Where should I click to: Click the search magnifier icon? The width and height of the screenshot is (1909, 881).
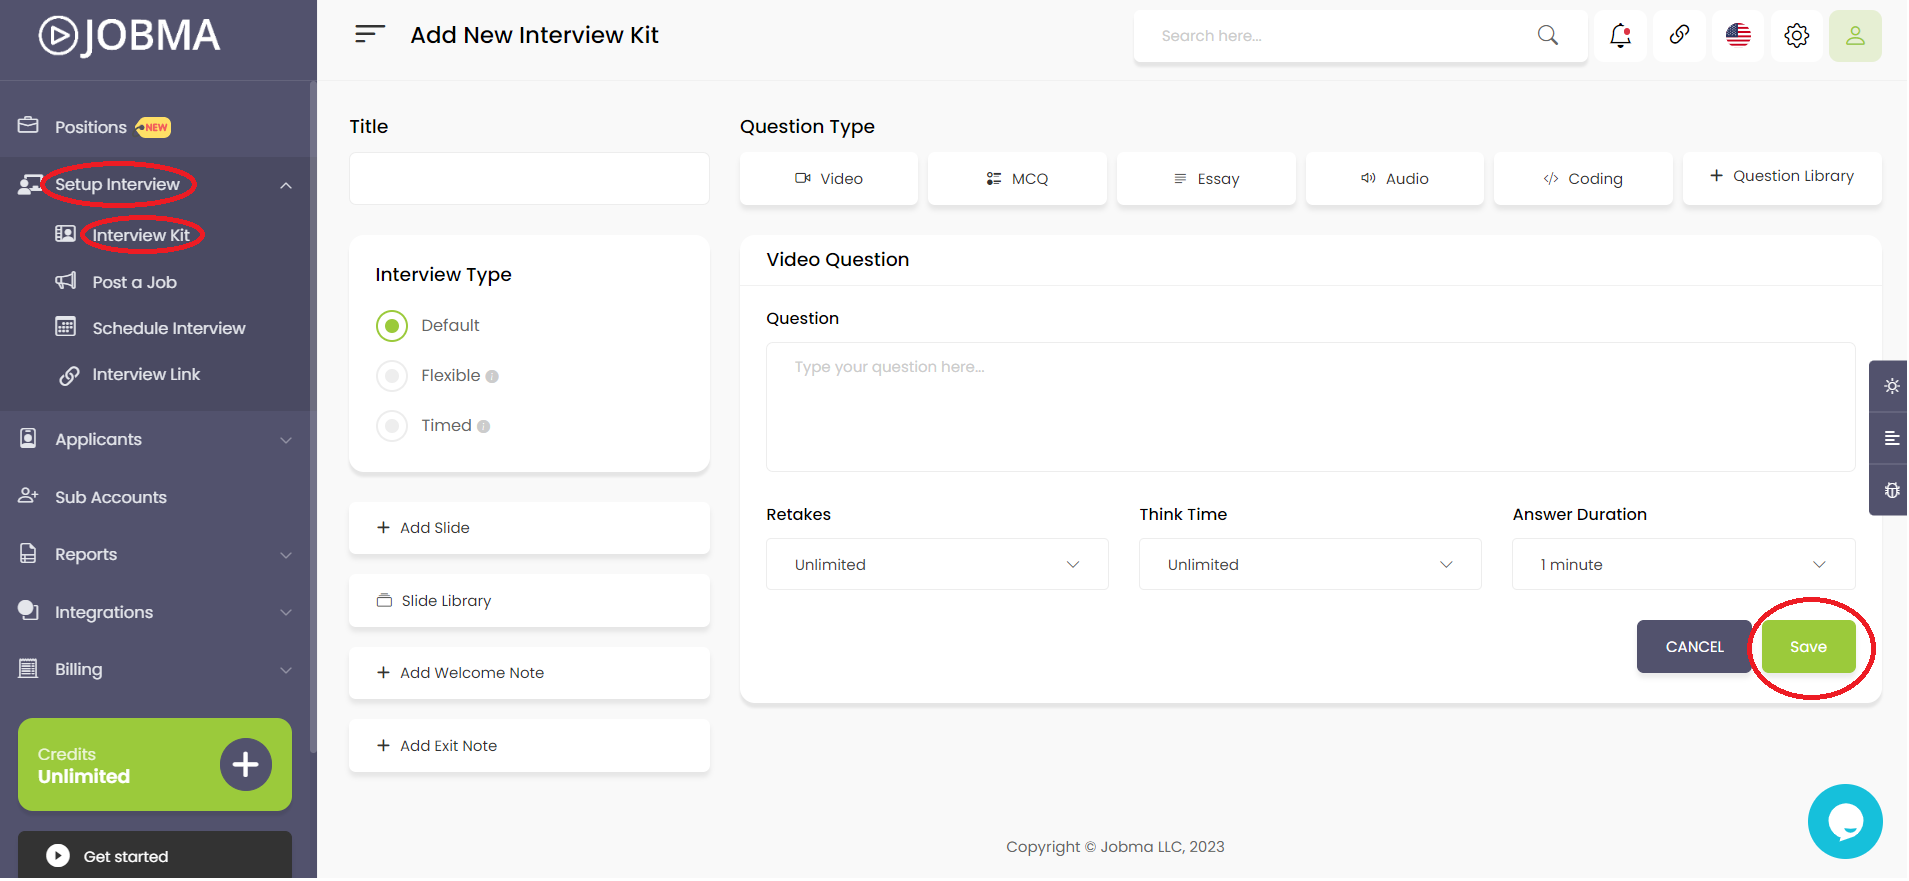(x=1547, y=35)
